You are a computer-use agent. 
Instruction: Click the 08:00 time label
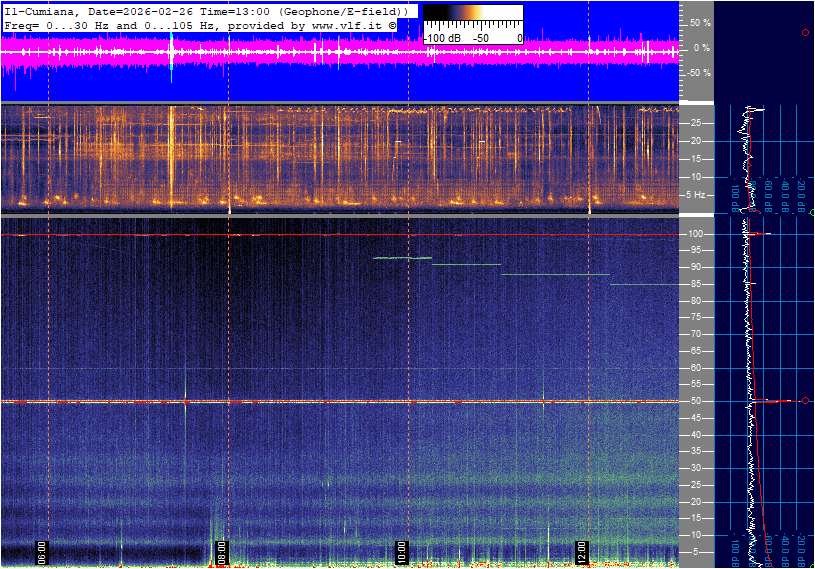222,551
